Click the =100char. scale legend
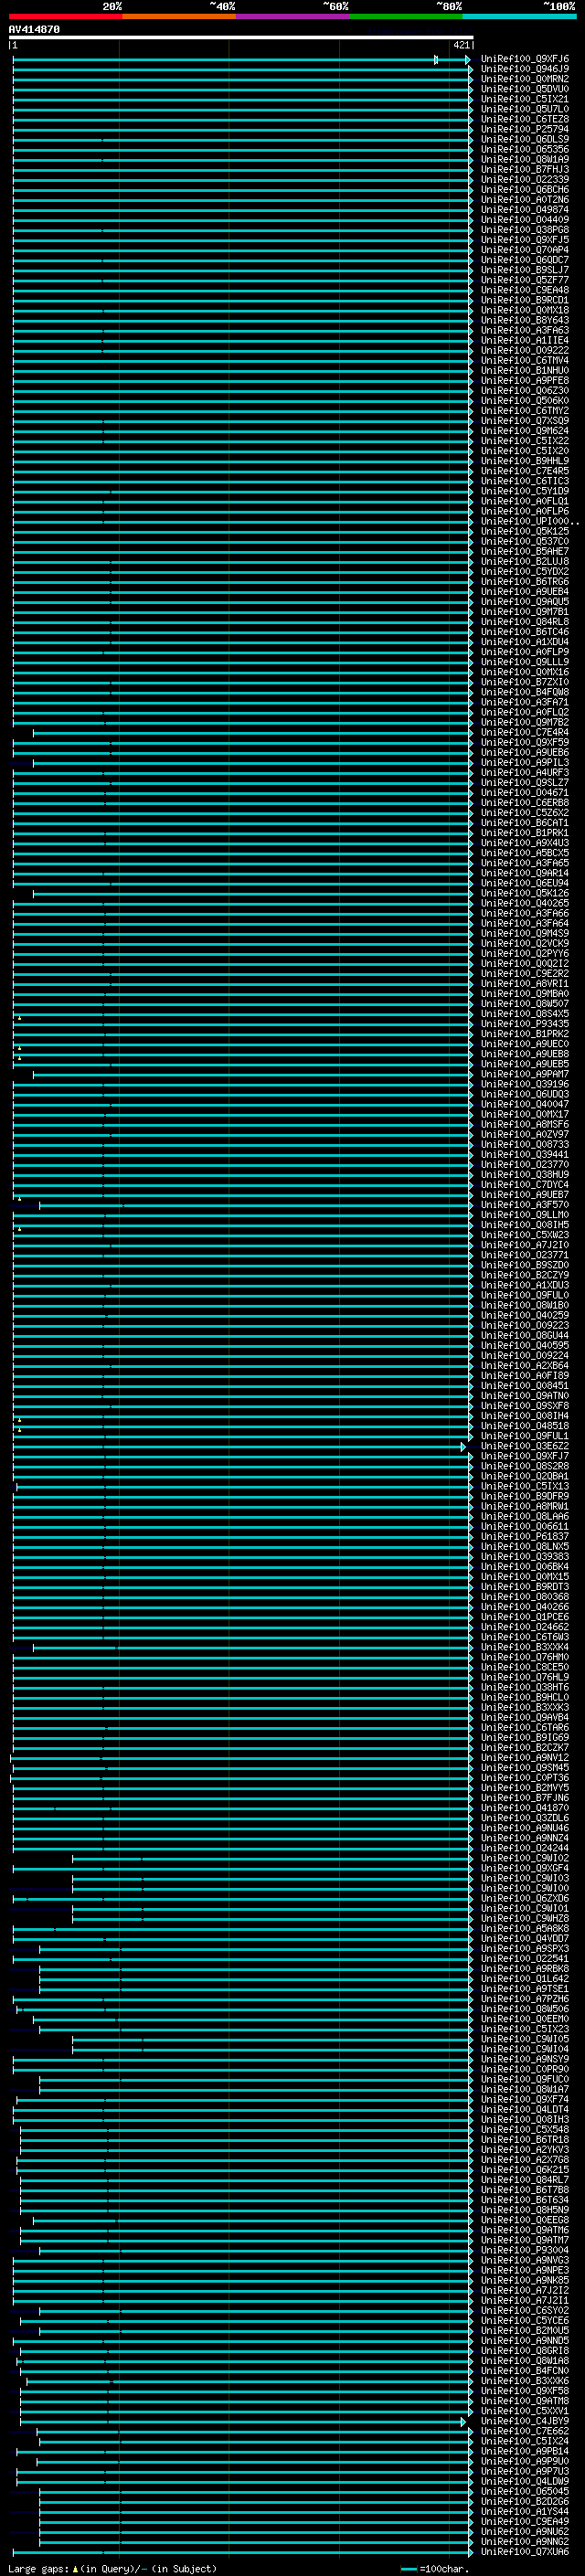Screen dimensions: 585x2576 (x=434, y=2568)
